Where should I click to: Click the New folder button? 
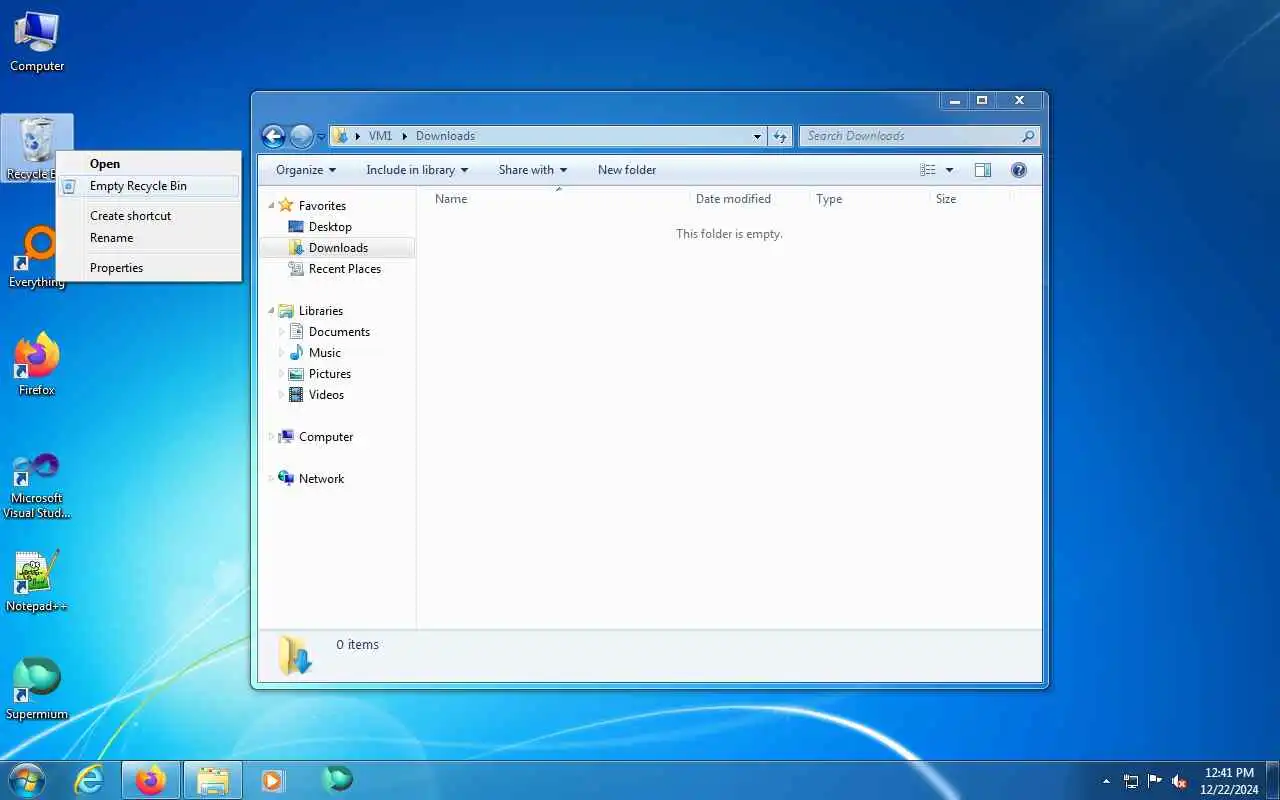(627, 170)
